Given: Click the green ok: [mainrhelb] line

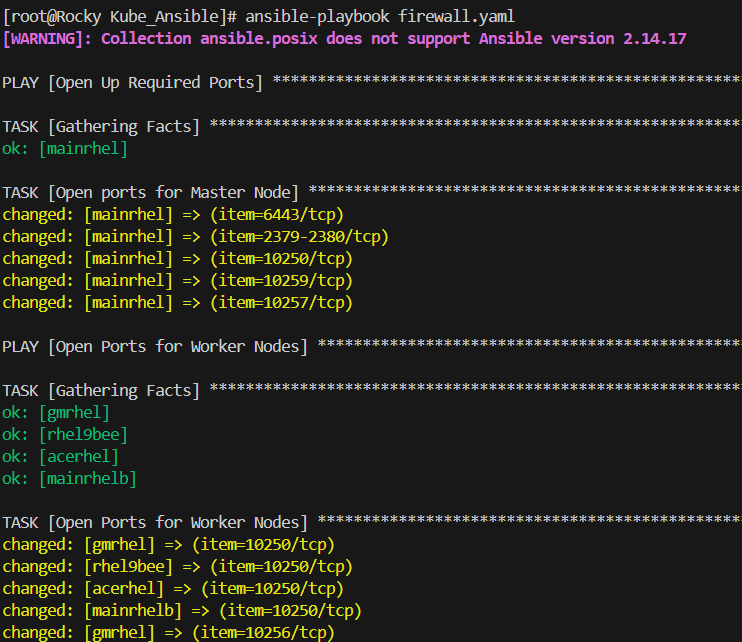Looking at the screenshot, I should (x=69, y=478).
